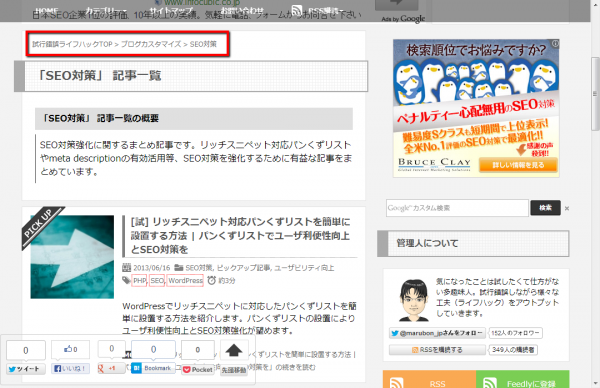Click the green Feedlyに登録 tile

pyautogui.click(x=523, y=380)
